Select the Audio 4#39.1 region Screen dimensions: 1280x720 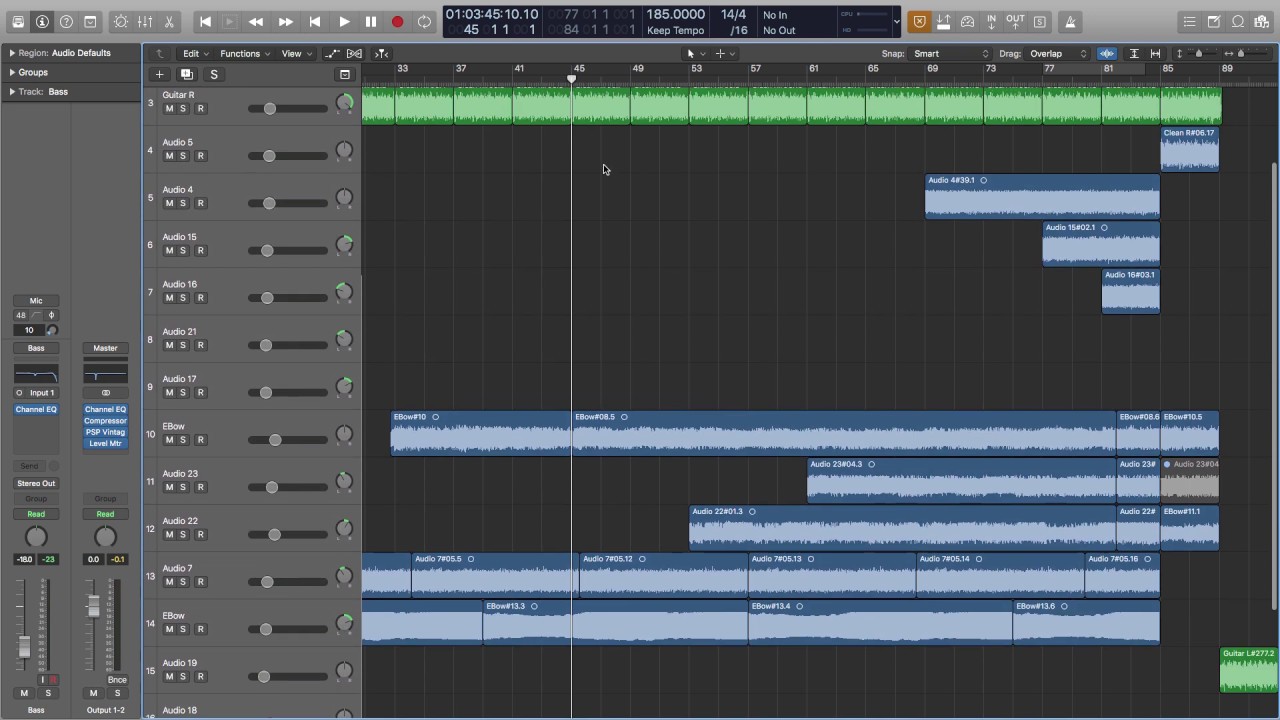(1042, 197)
